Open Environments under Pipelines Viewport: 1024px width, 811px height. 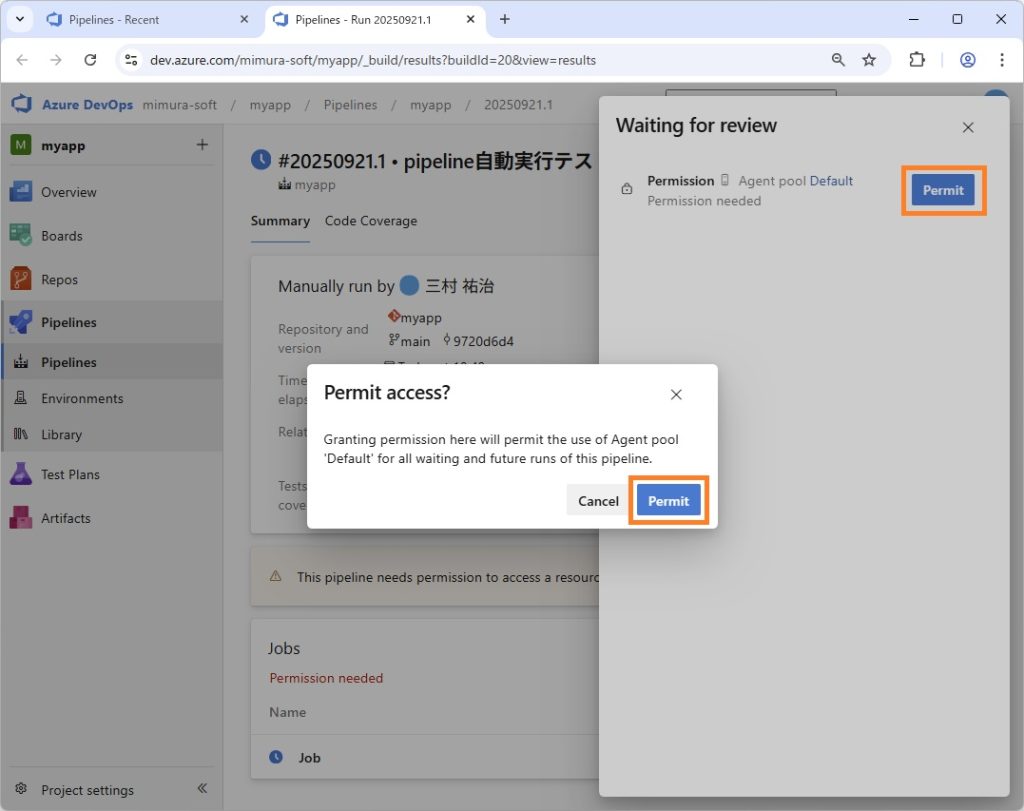click(82, 398)
